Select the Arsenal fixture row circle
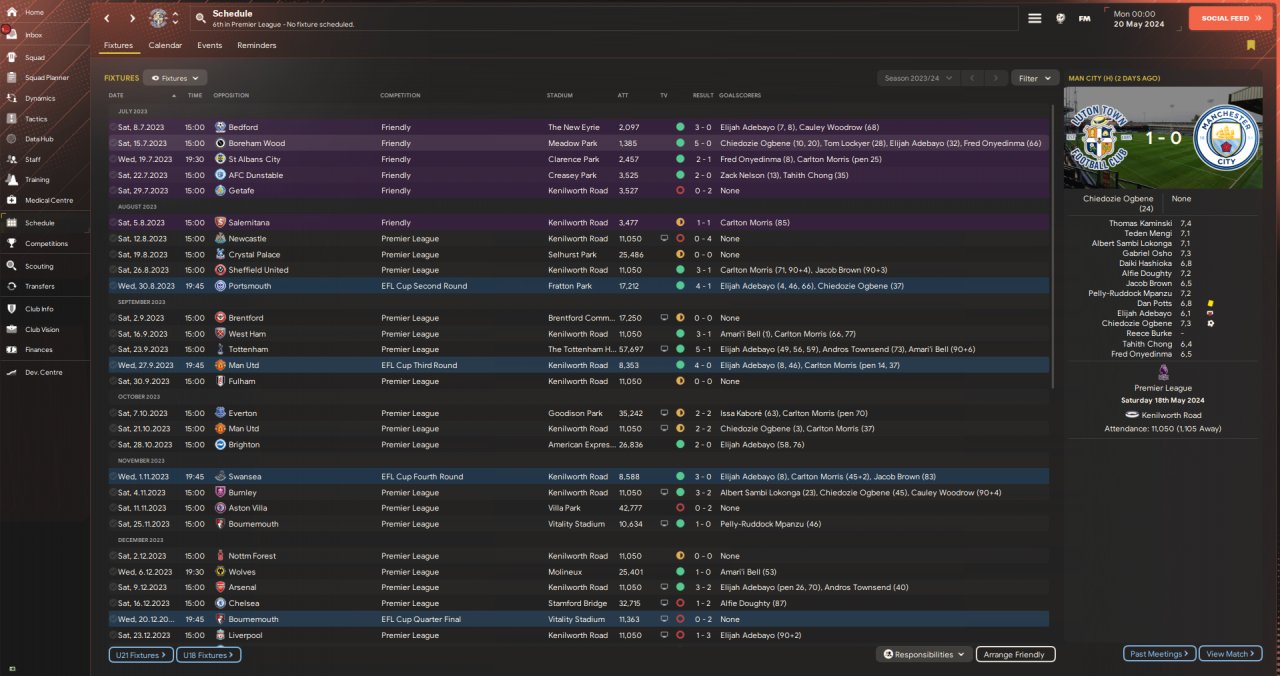The width and height of the screenshot is (1280, 676). click(x=112, y=588)
